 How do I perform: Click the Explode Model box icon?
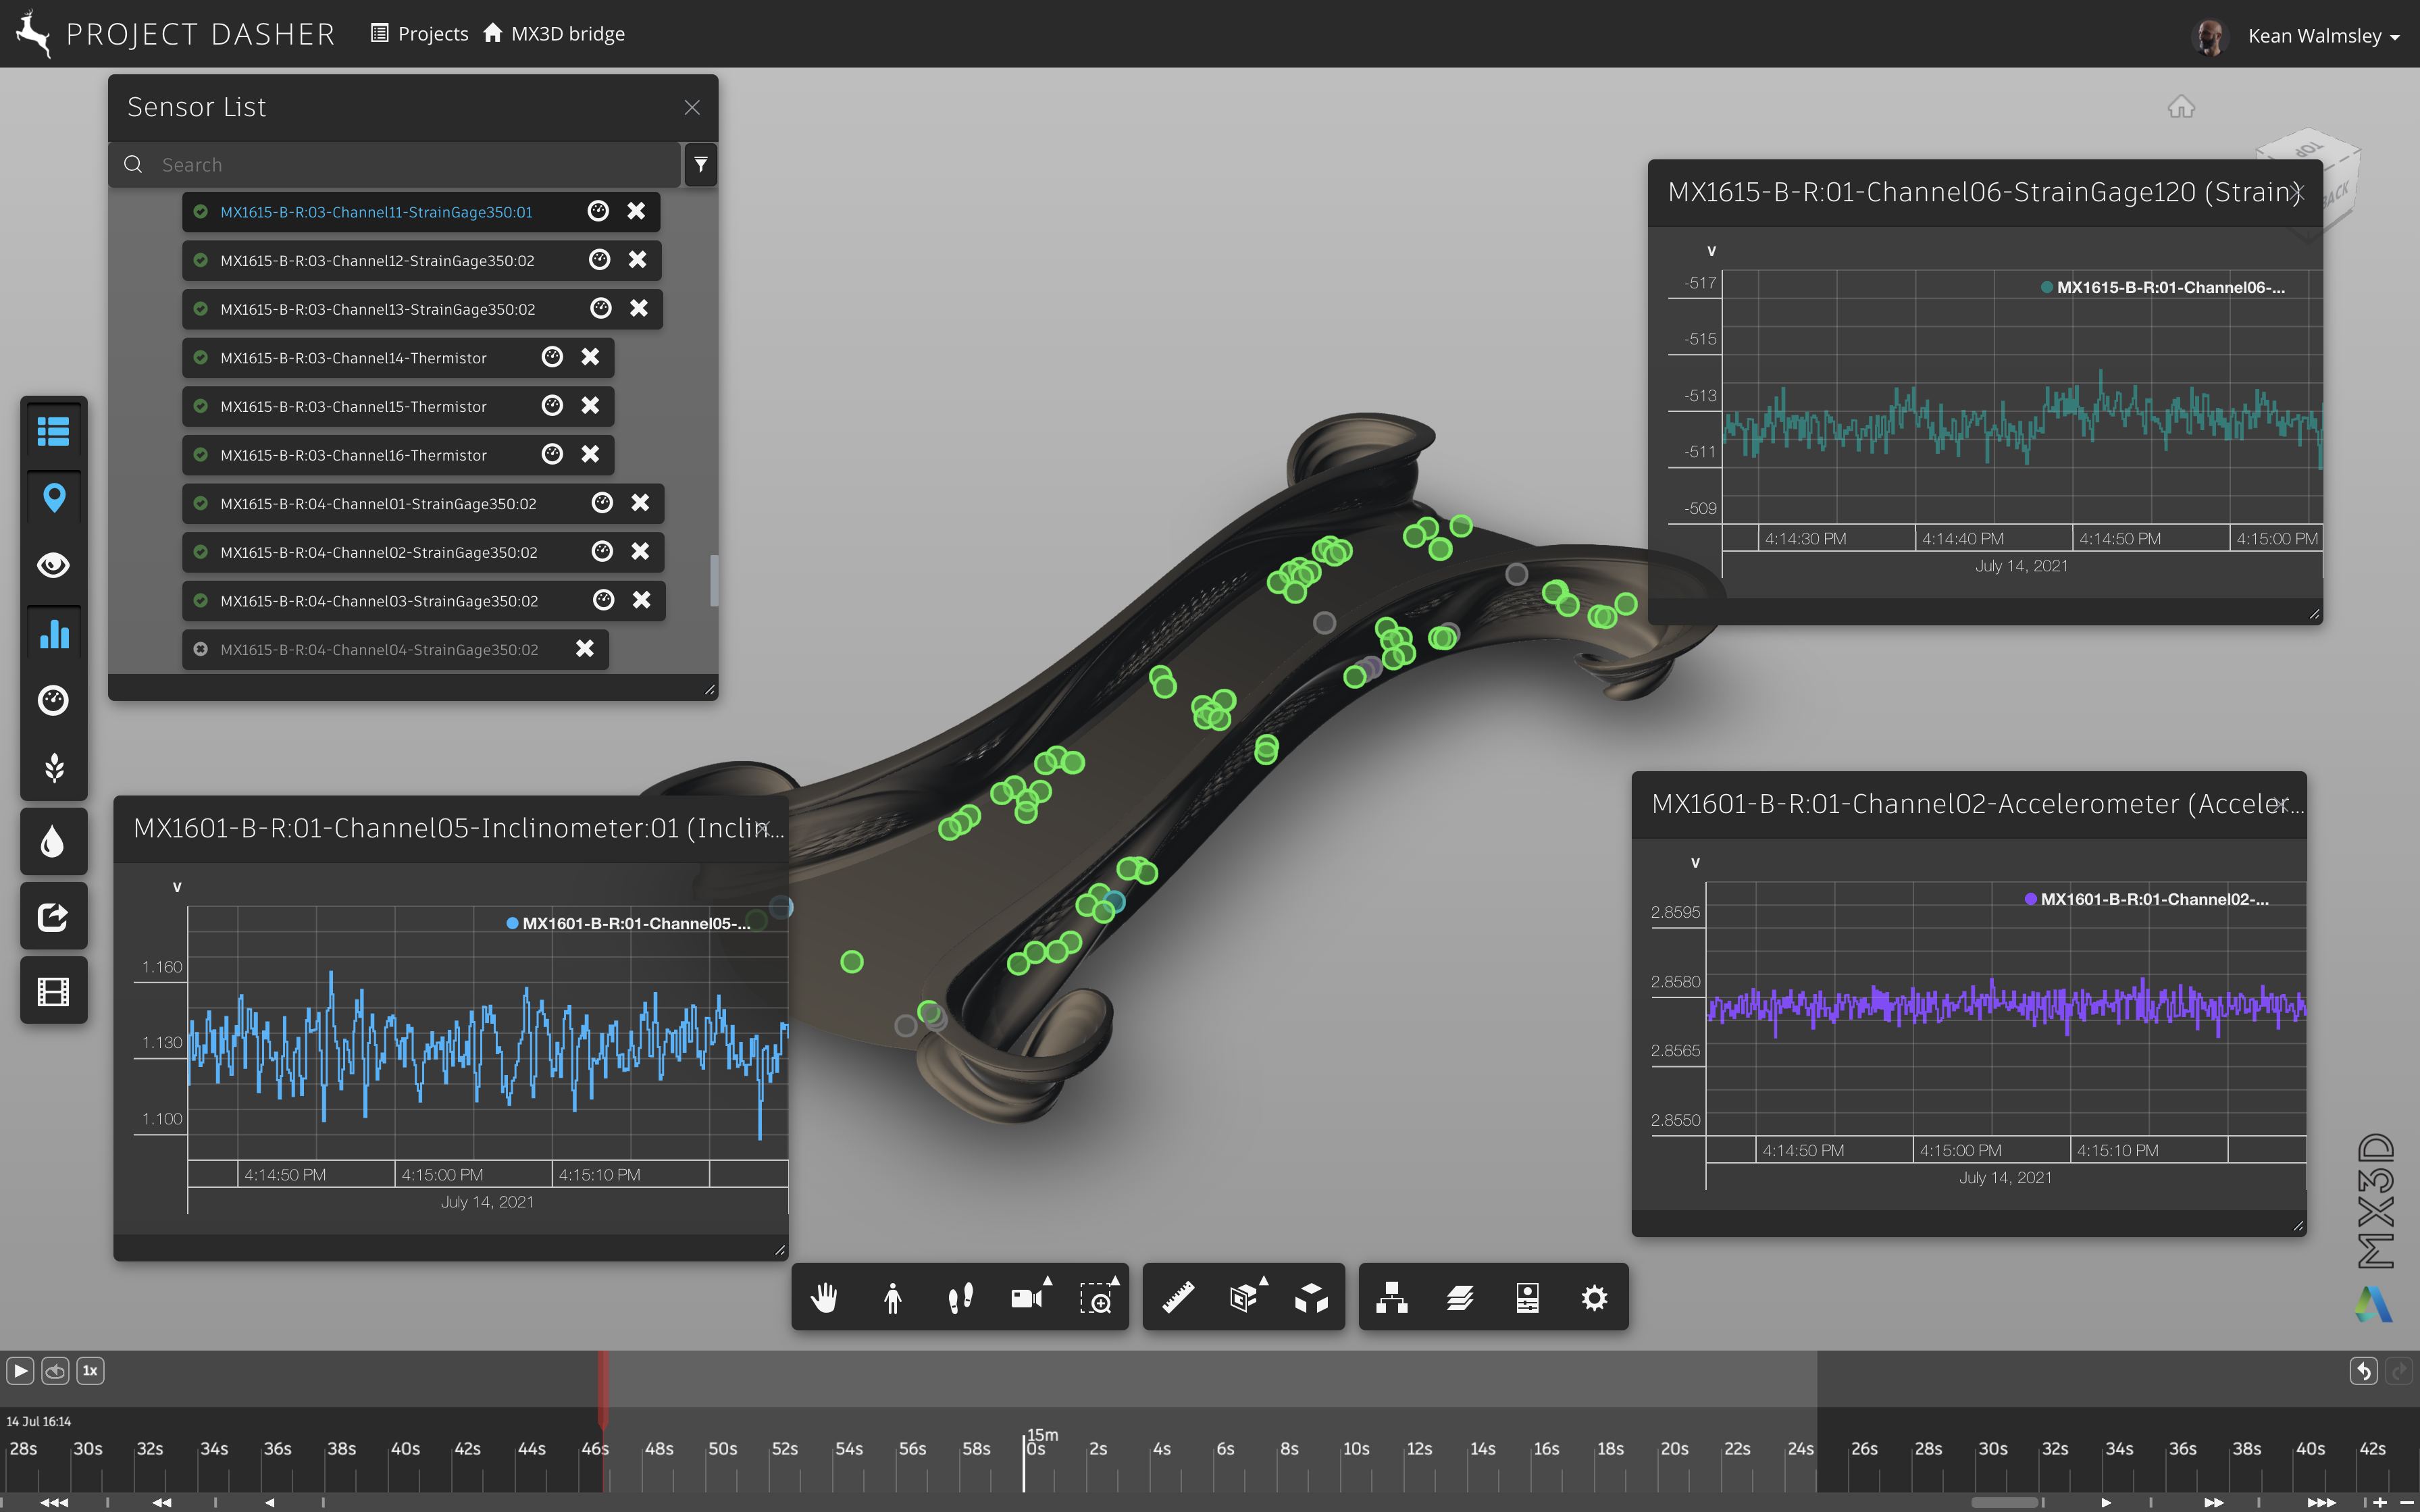(x=1311, y=1298)
